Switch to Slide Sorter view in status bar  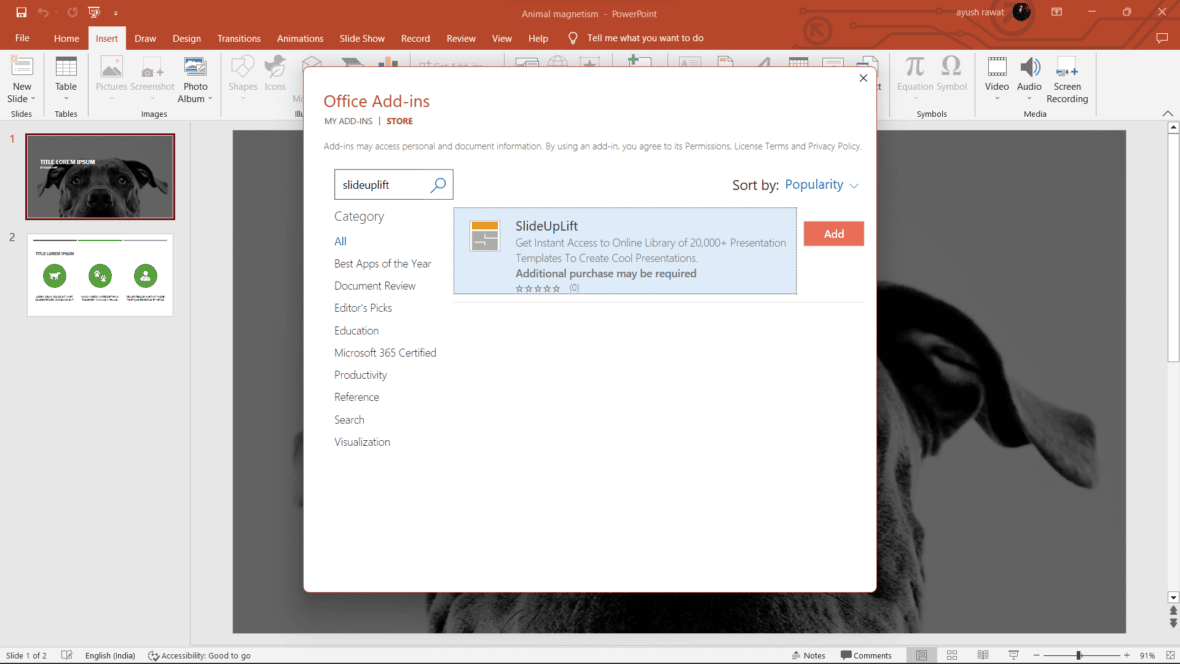[952, 655]
